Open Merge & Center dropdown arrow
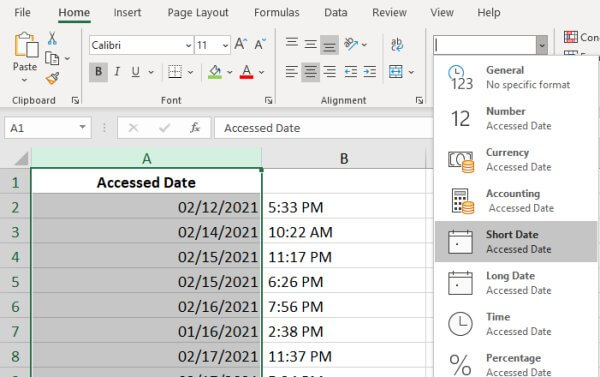600x377 pixels. pos(411,72)
